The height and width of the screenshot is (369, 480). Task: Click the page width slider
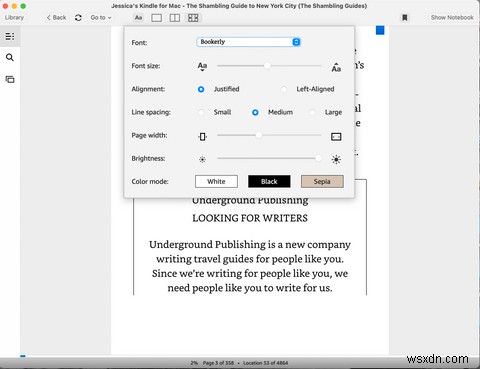point(269,135)
